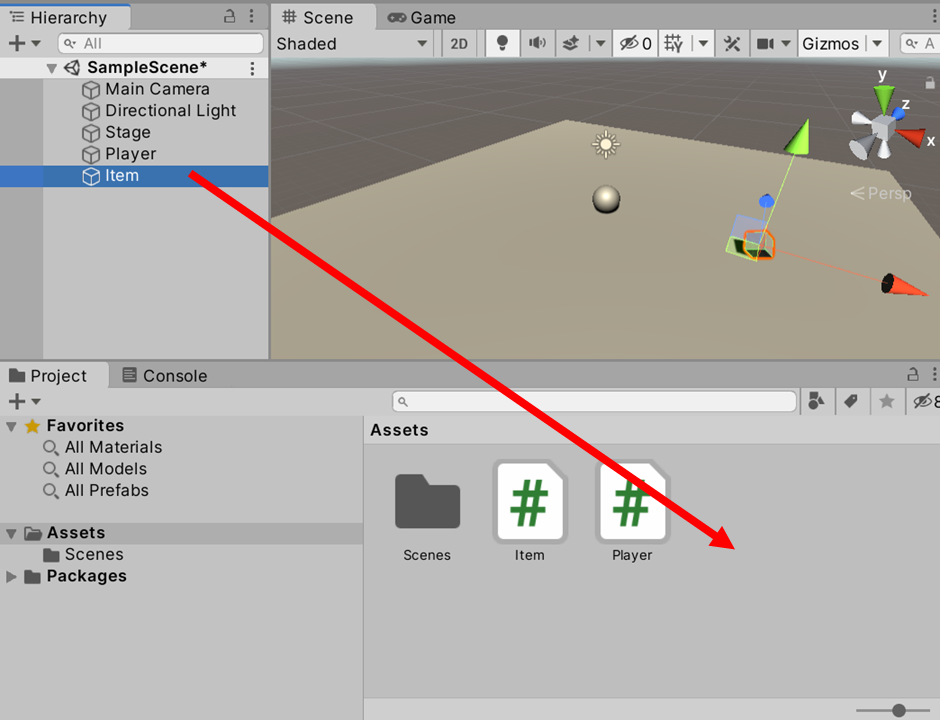Click the Search by Label tag icon
This screenshot has height=720, width=940.
[x=851, y=401]
